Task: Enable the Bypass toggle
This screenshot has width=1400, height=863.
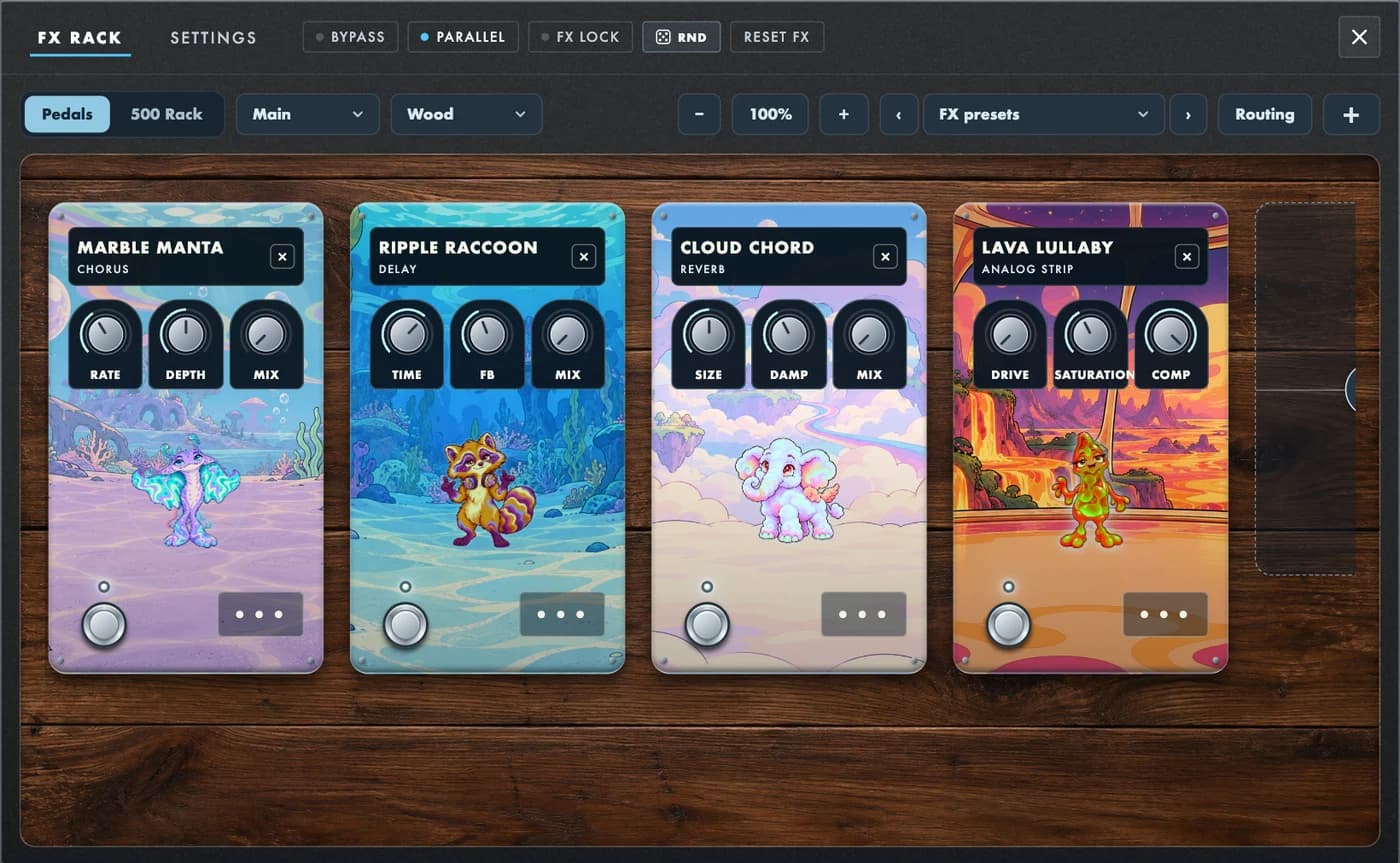Action: click(350, 37)
